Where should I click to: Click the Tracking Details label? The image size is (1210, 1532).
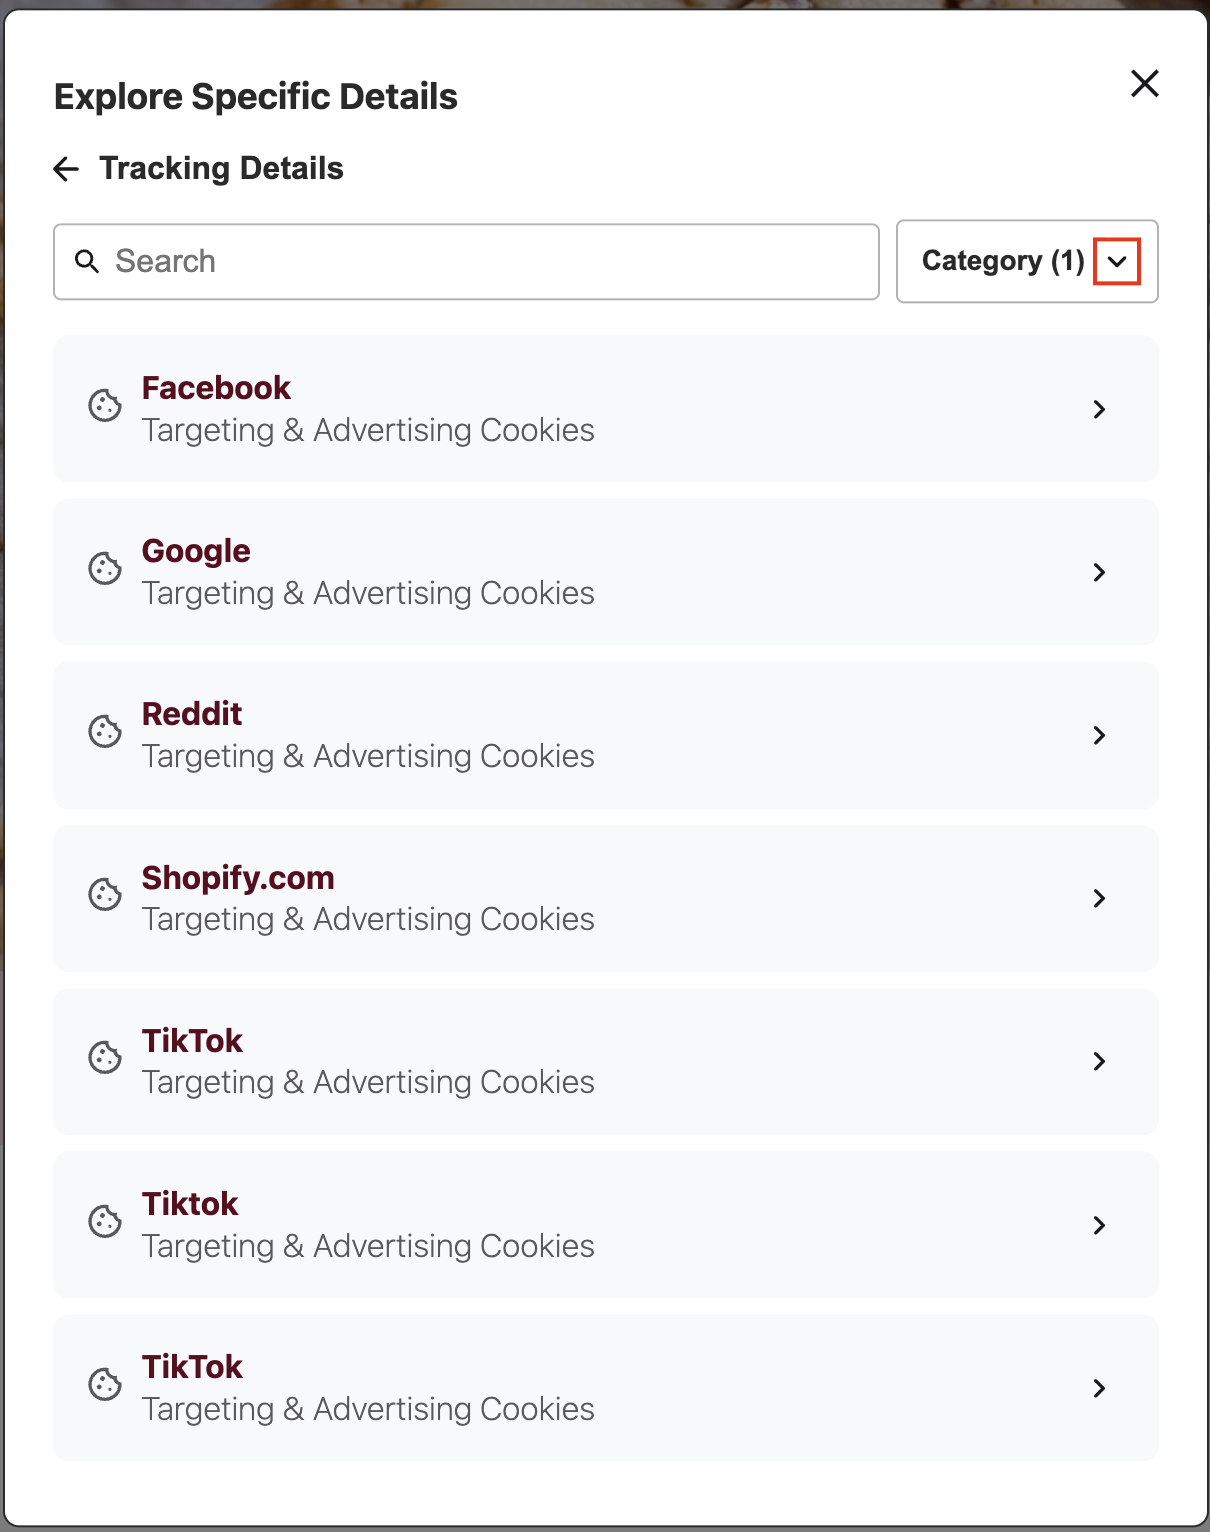tap(221, 168)
